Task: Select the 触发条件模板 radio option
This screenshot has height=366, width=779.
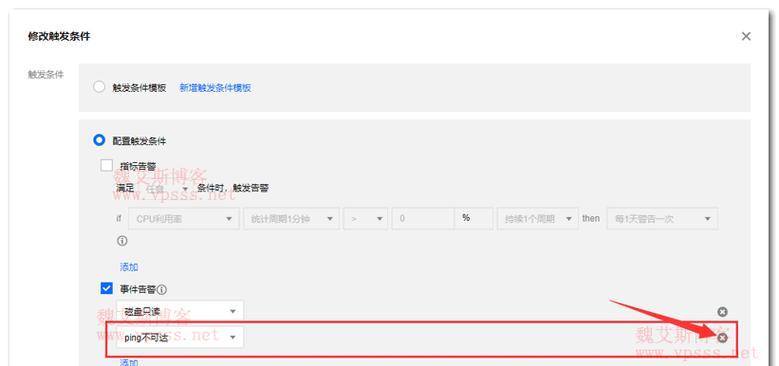Action: [x=99, y=87]
